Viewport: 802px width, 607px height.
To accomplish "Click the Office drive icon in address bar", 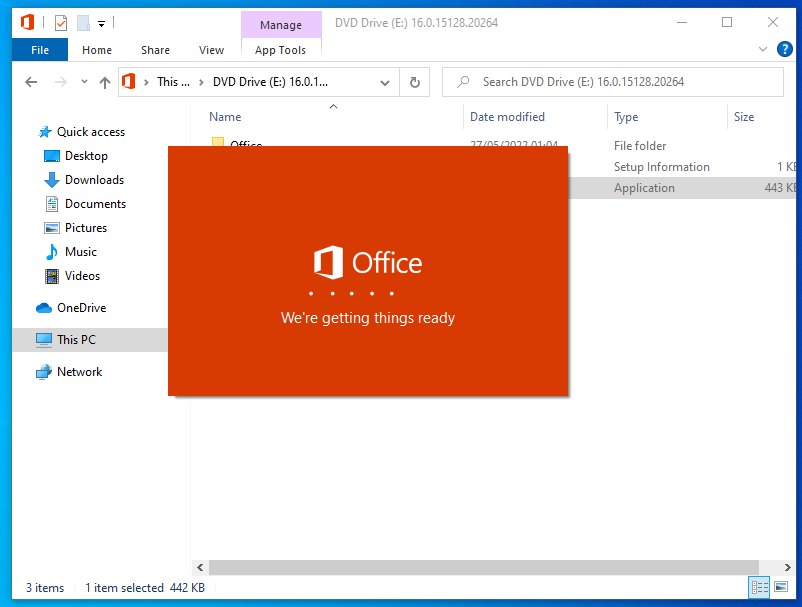I will coord(129,81).
